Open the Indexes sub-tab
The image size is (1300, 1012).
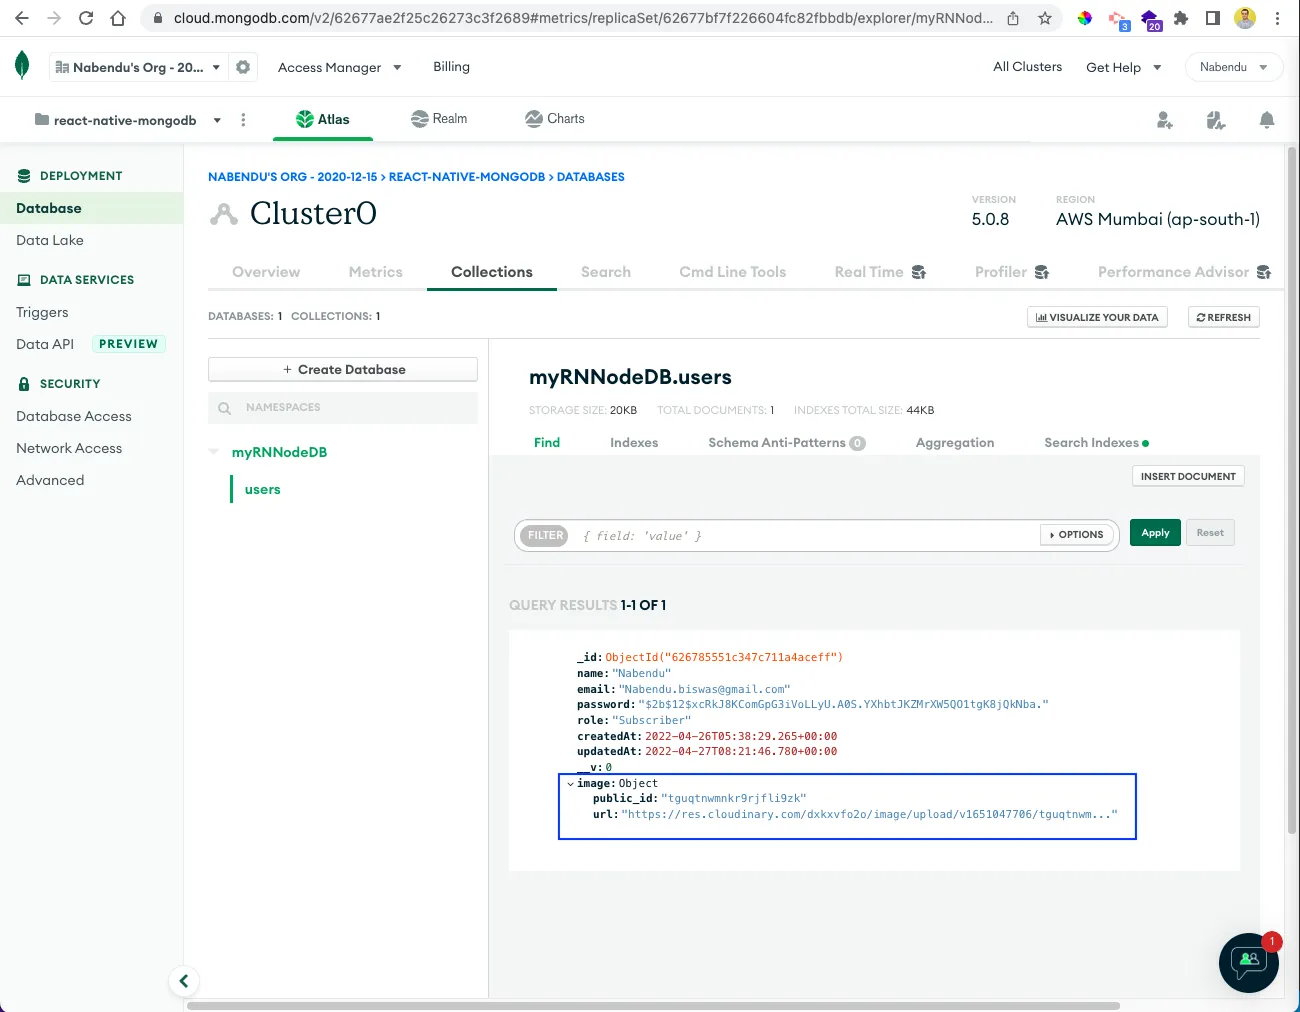tap(634, 443)
